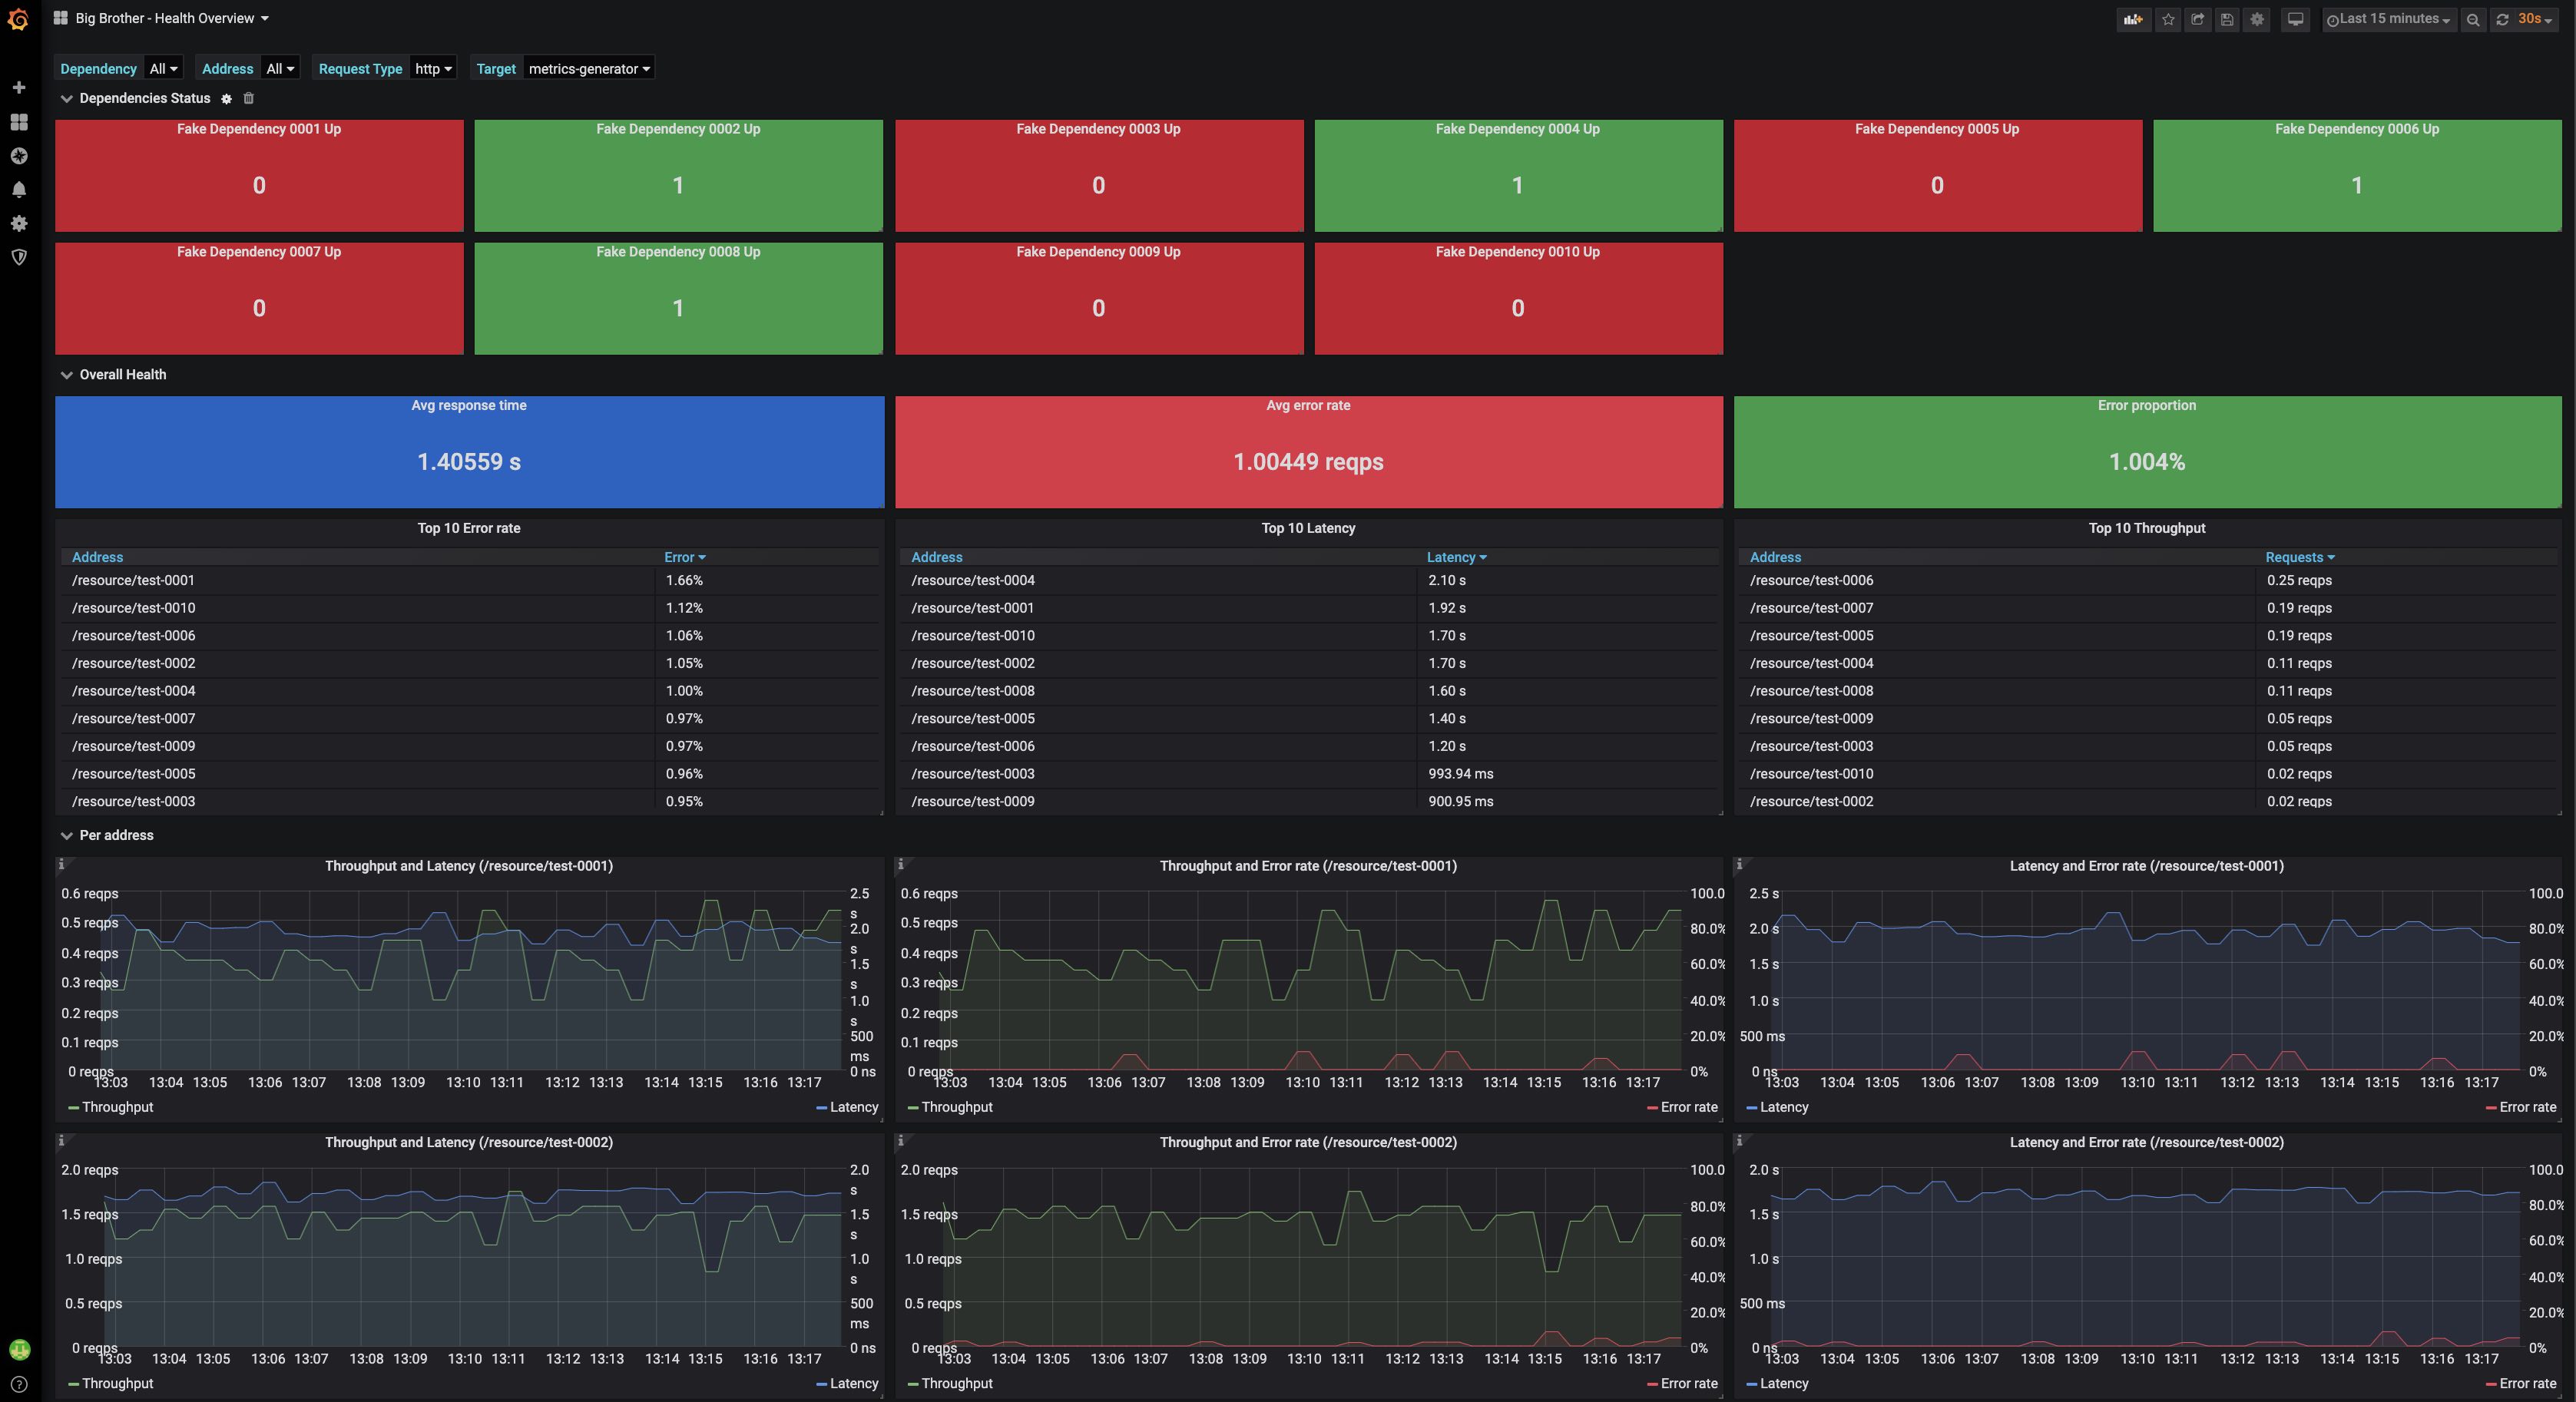Click the Add panel icon
Image resolution: width=2576 pixels, height=1402 pixels.
[2133, 19]
